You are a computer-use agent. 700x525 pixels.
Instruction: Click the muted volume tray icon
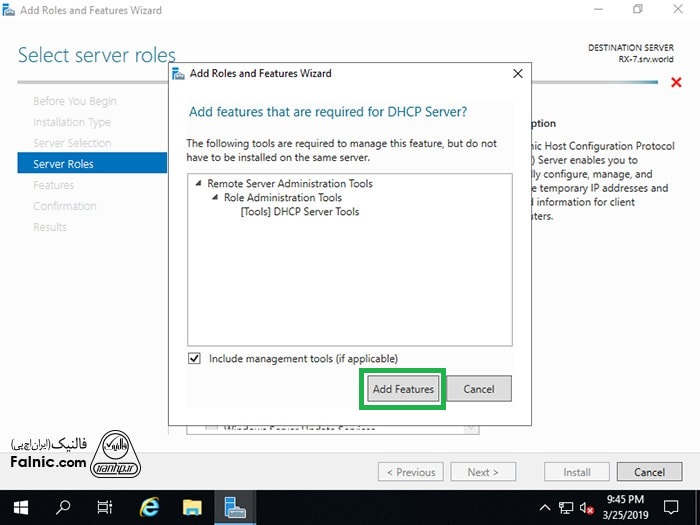[586, 508]
